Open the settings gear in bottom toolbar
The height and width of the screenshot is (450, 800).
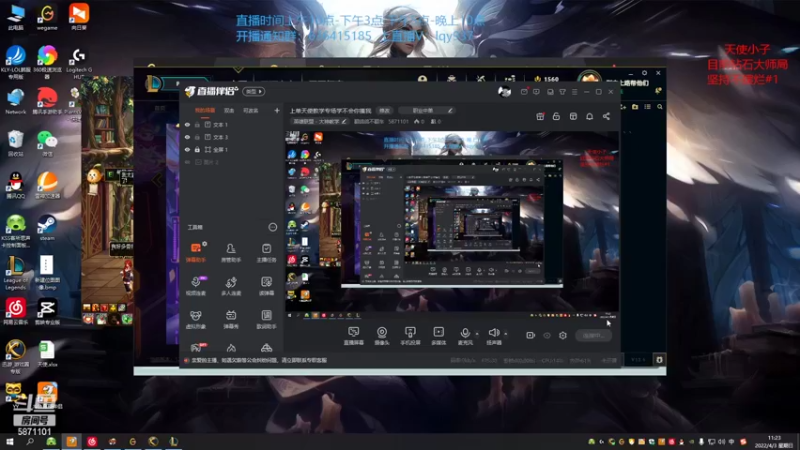coord(563,335)
